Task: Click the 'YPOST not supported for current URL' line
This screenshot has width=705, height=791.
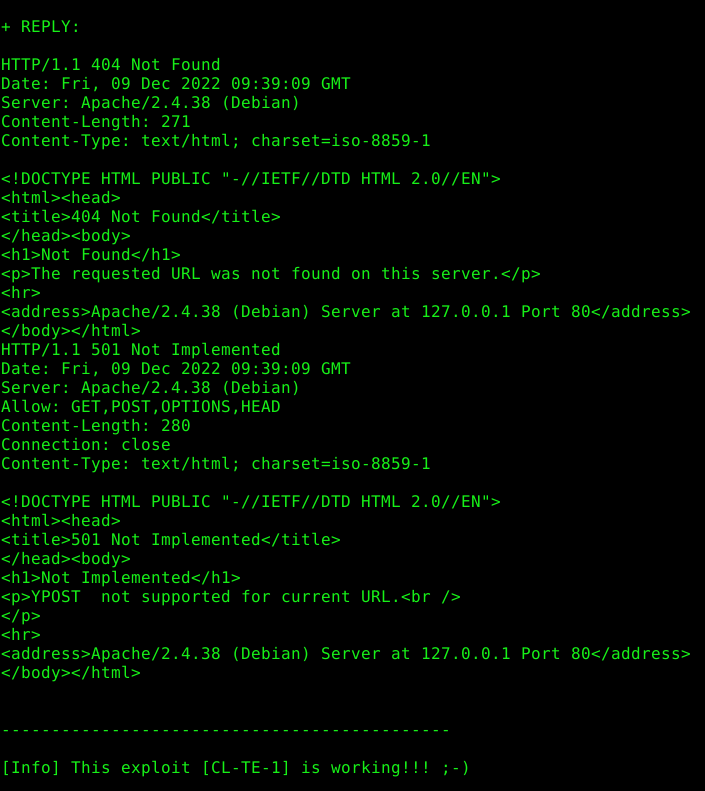Action: pyautogui.click(x=230, y=597)
